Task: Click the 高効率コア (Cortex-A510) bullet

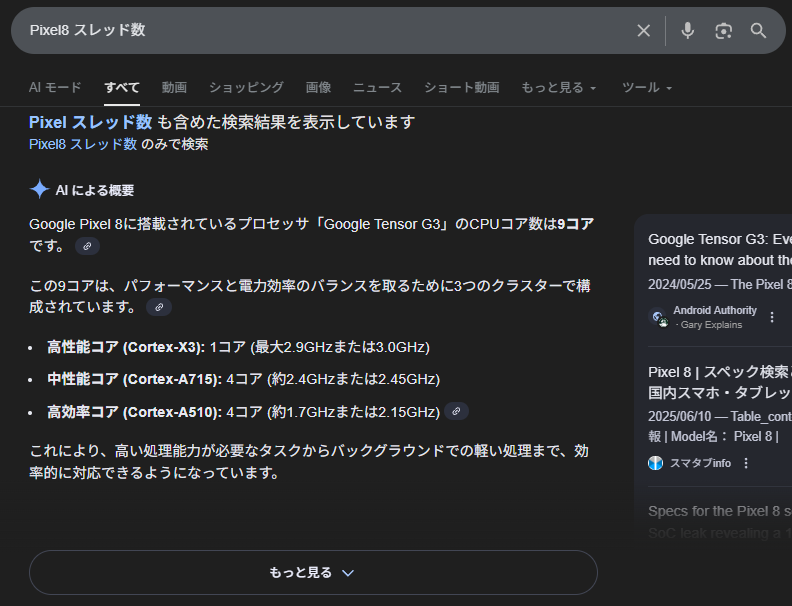Action: point(243,412)
